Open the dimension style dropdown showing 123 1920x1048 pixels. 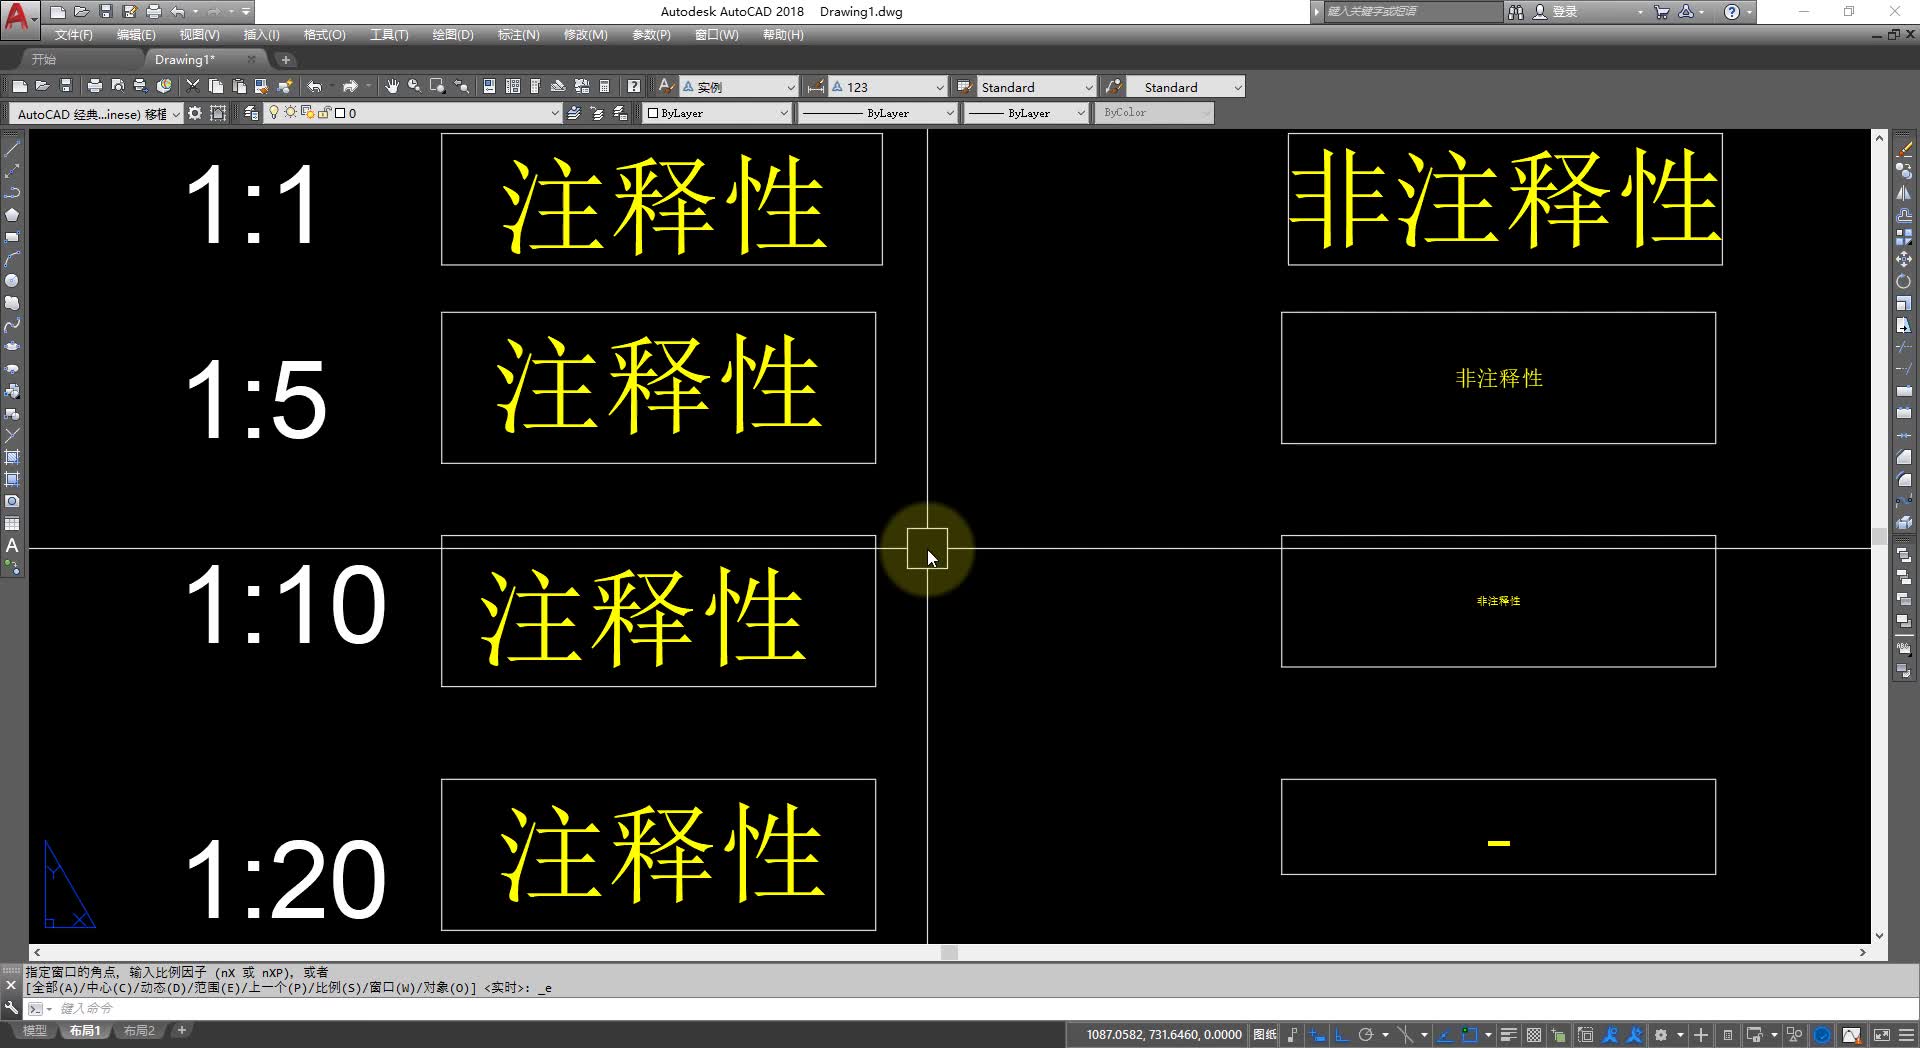point(888,87)
